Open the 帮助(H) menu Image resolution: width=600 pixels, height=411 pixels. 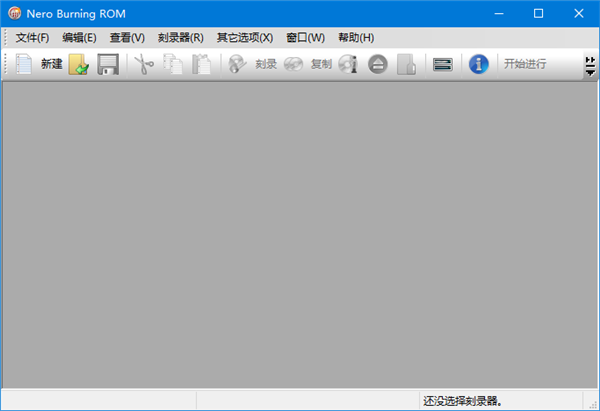(x=355, y=37)
